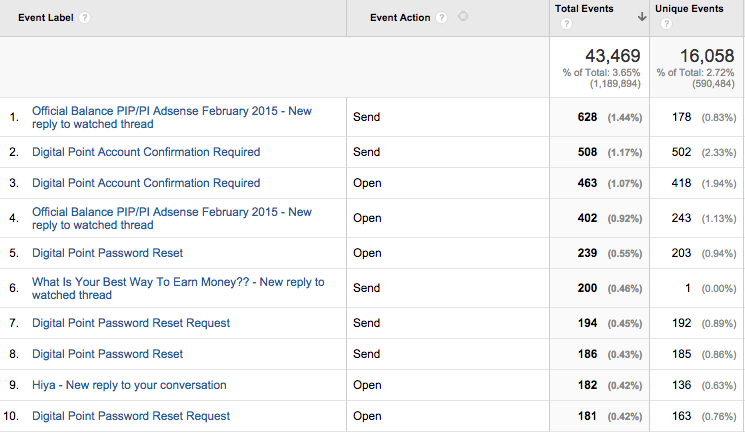Sort by Unique Events column header
745x438 pixels.
click(690, 9)
